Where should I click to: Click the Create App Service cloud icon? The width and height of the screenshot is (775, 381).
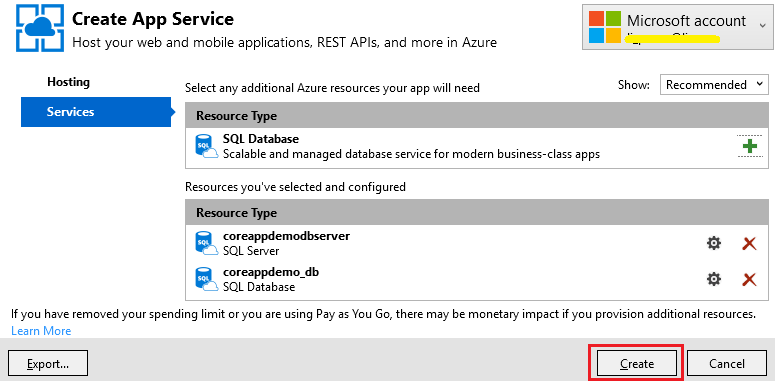tap(40, 27)
